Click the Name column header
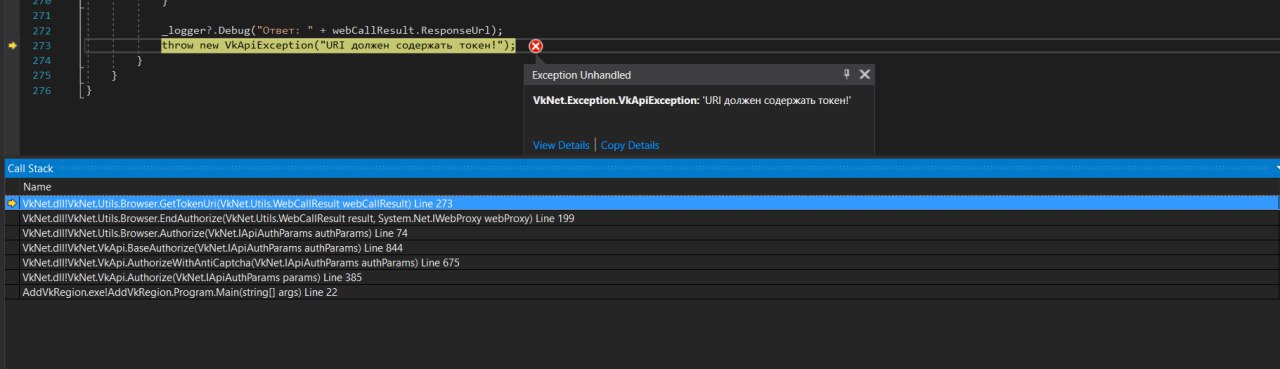Viewport: 1280px width, 369px height. 37,187
